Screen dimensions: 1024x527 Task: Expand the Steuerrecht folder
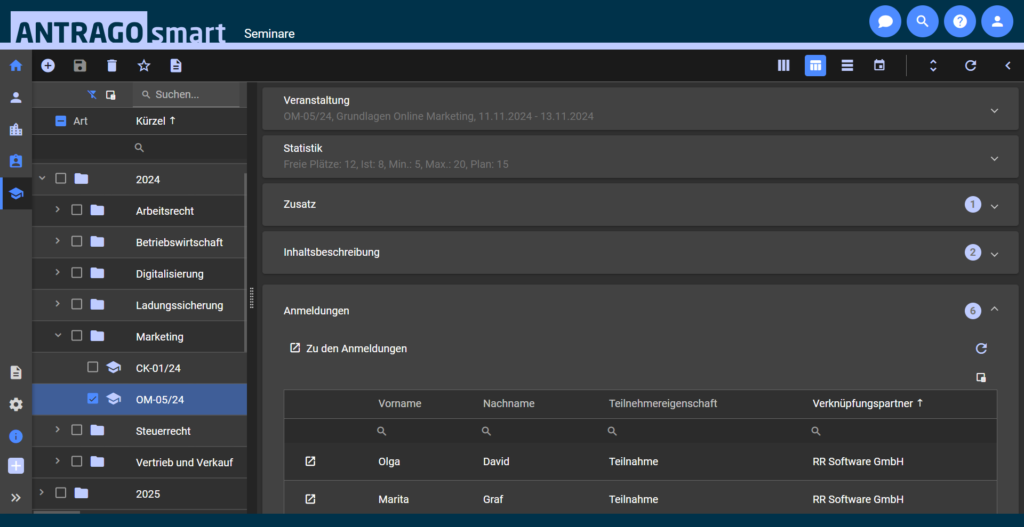(58, 430)
